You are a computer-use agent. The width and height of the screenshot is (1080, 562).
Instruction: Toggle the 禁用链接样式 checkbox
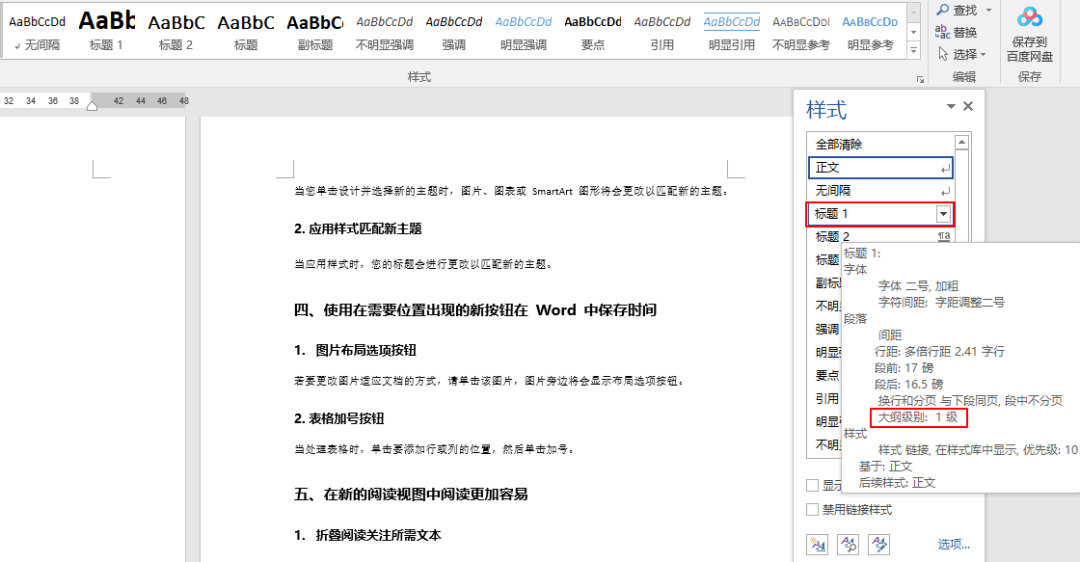tap(813, 510)
